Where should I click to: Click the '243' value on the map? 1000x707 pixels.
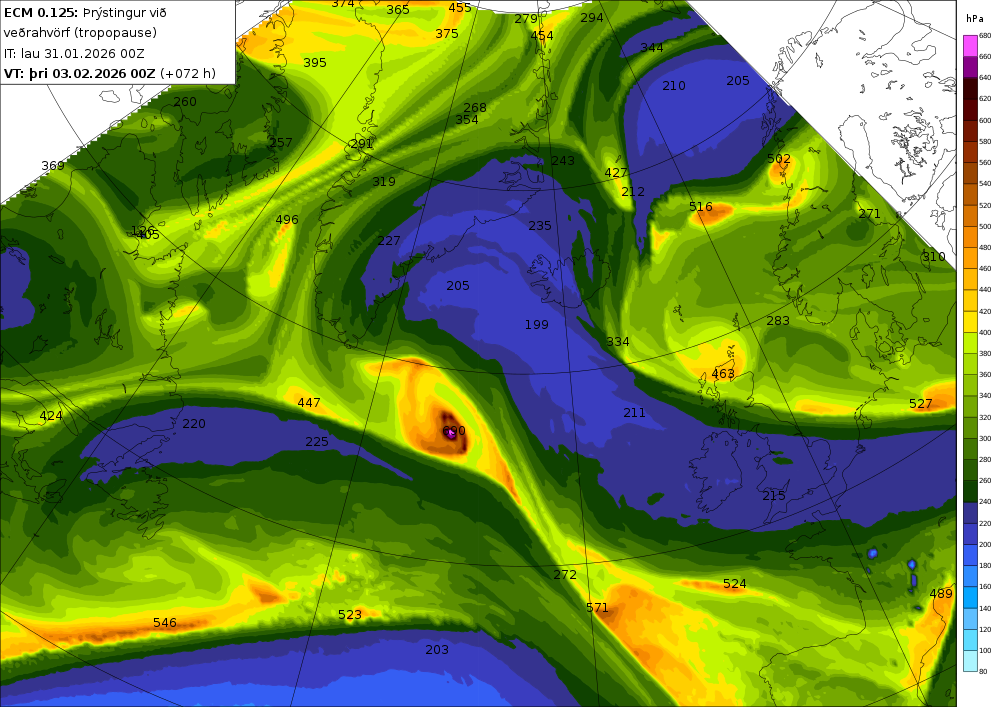click(x=562, y=161)
